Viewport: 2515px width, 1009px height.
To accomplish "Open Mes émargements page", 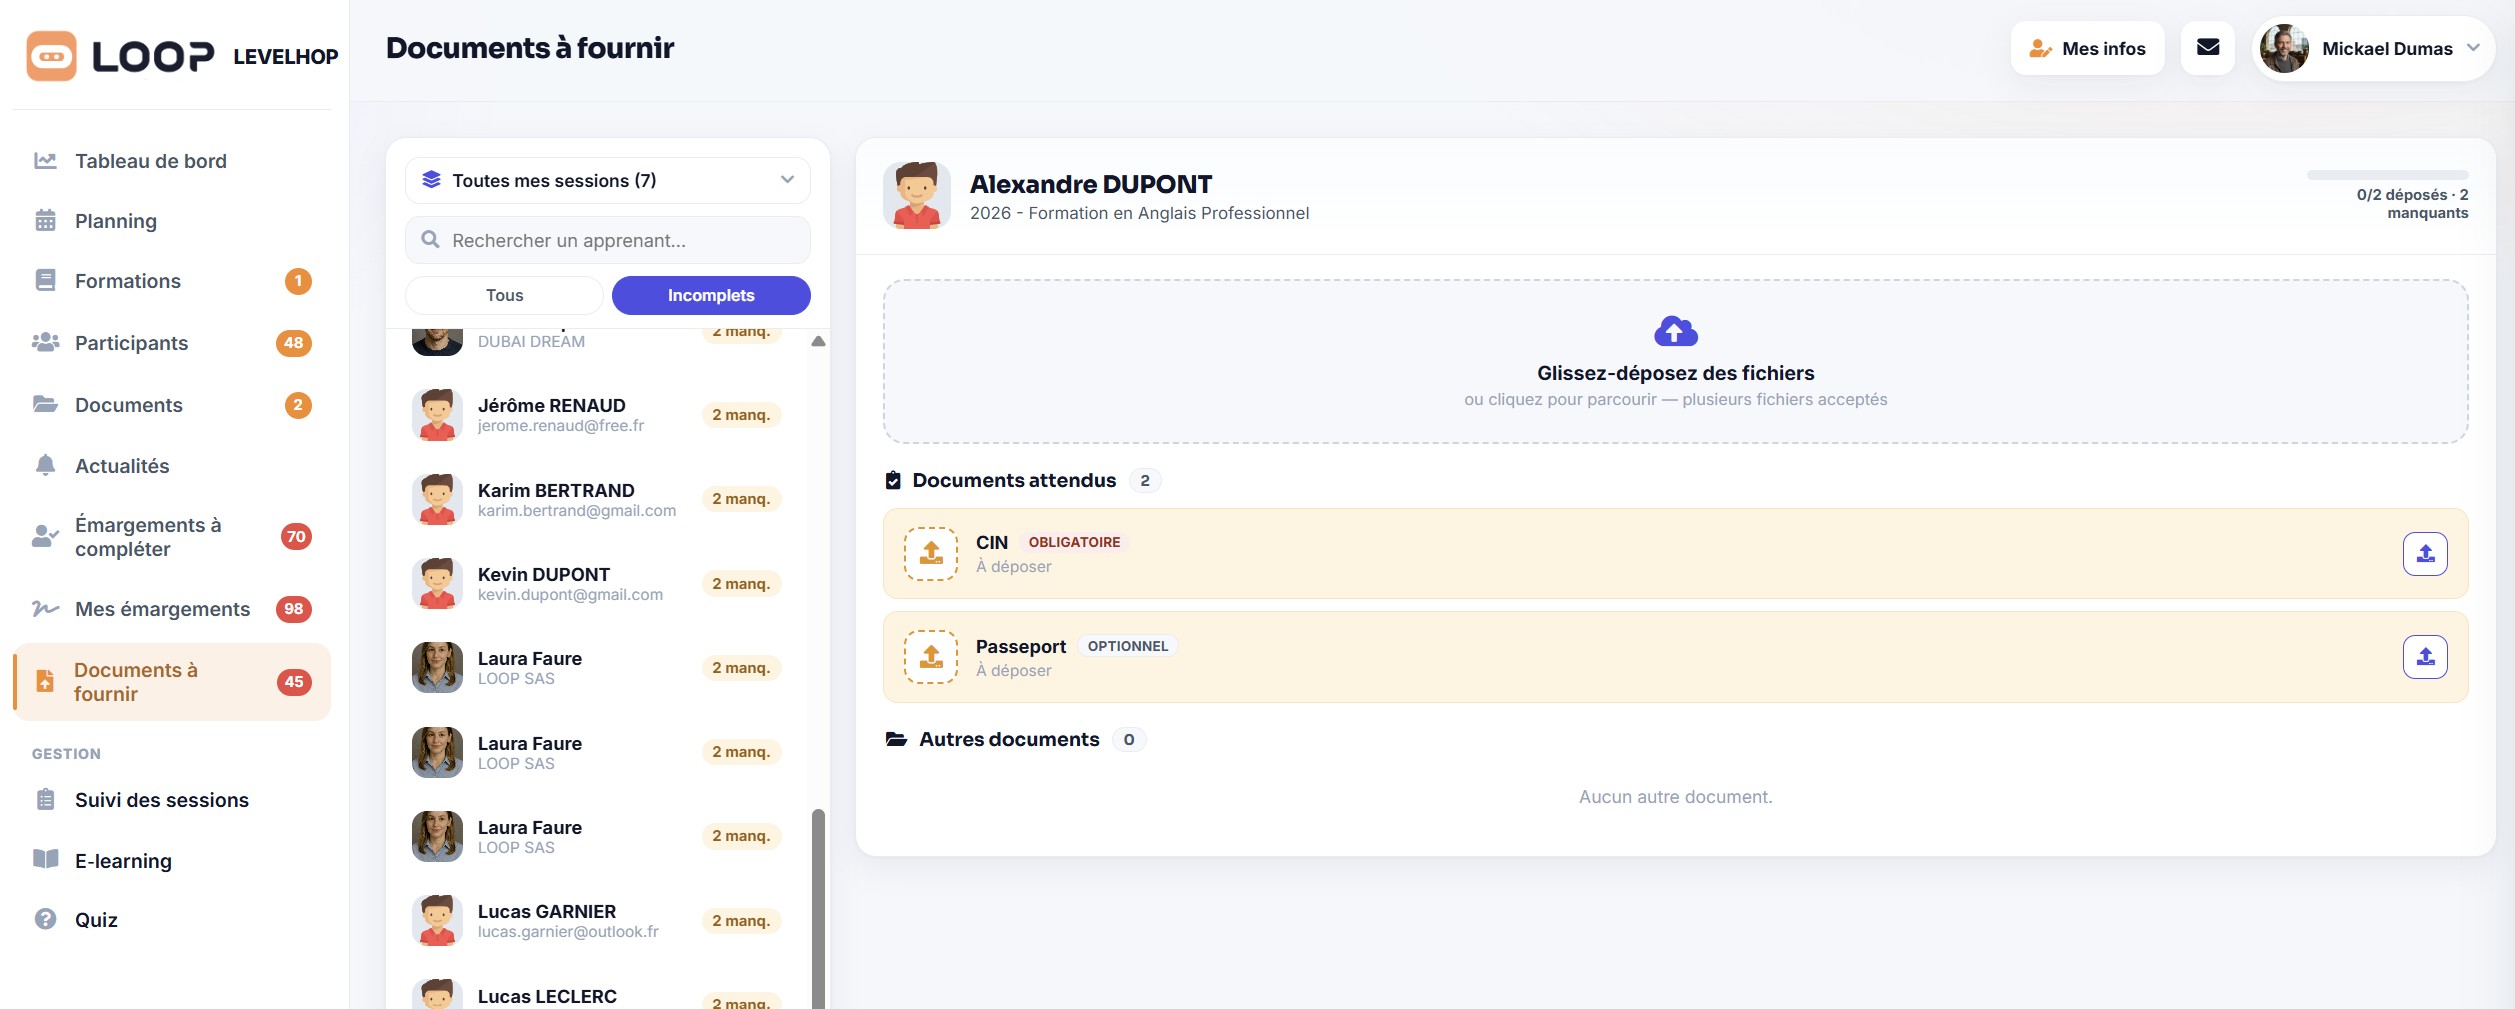I will (x=171, y=609).
